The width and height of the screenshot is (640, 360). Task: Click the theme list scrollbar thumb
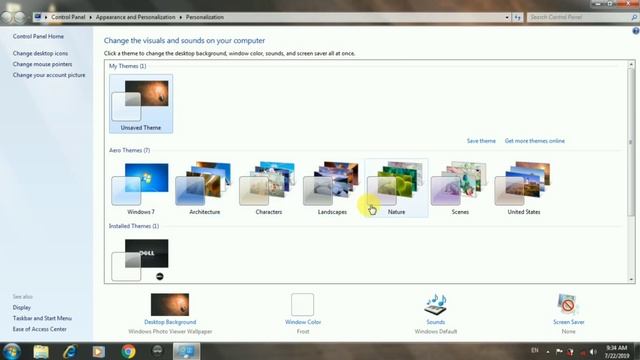(631, 142)
